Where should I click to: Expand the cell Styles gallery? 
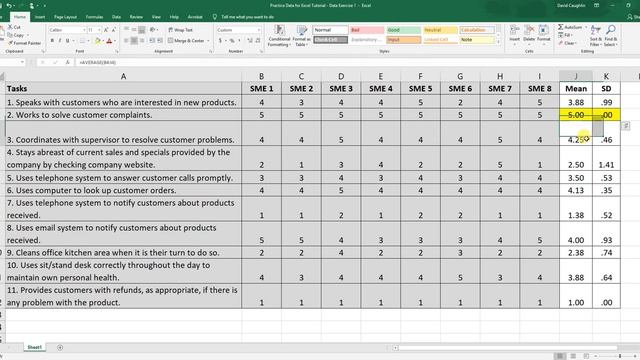click(498, 42)
